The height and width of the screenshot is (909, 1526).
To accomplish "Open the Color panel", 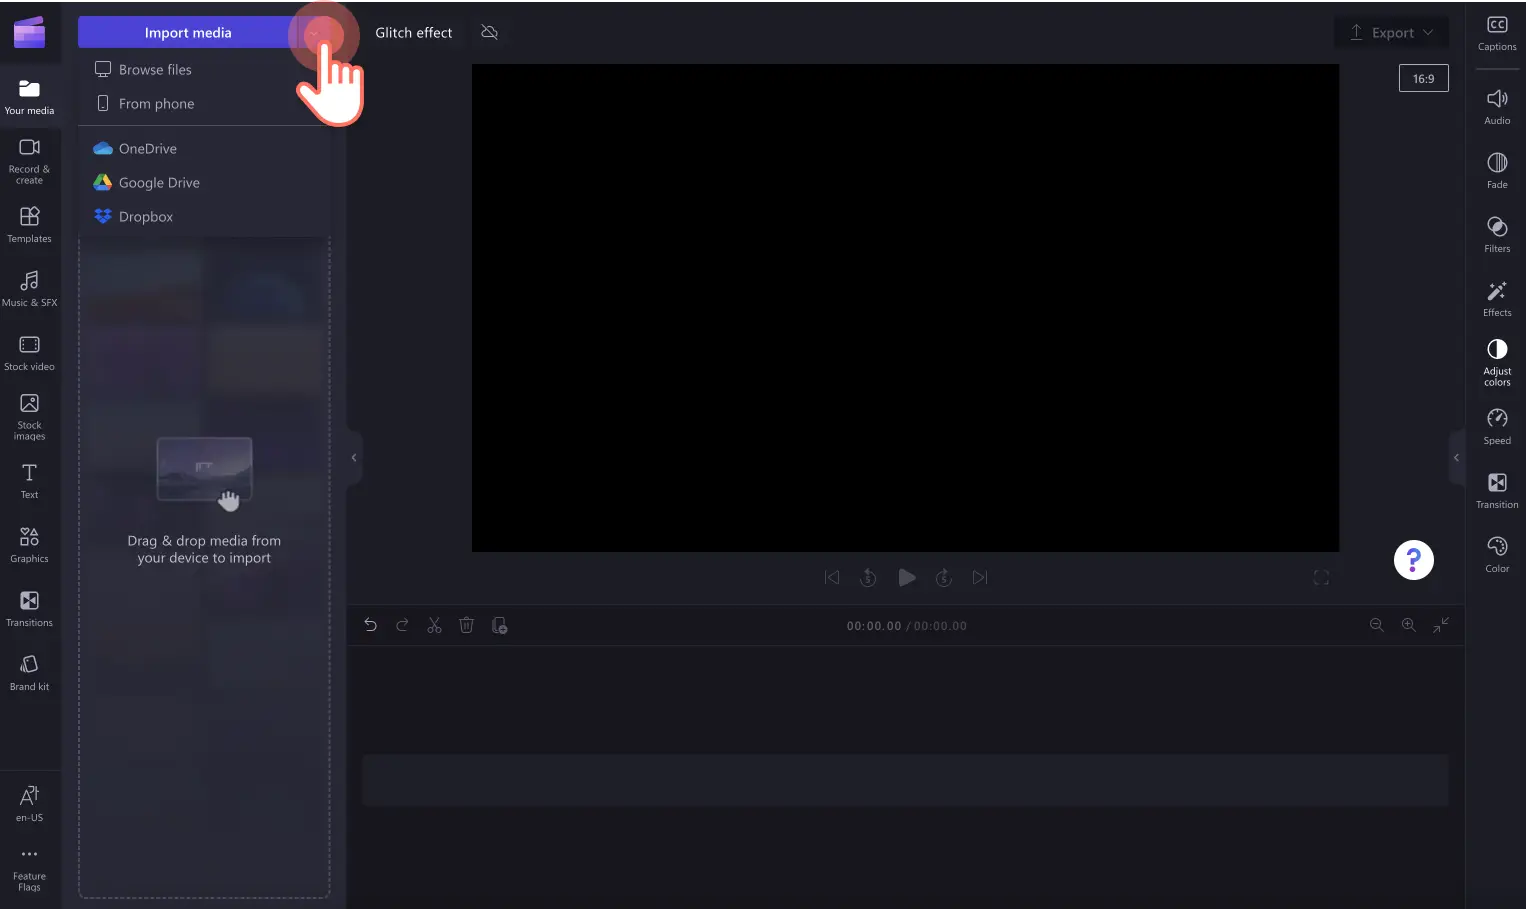I will click(x=1497, y=555).
